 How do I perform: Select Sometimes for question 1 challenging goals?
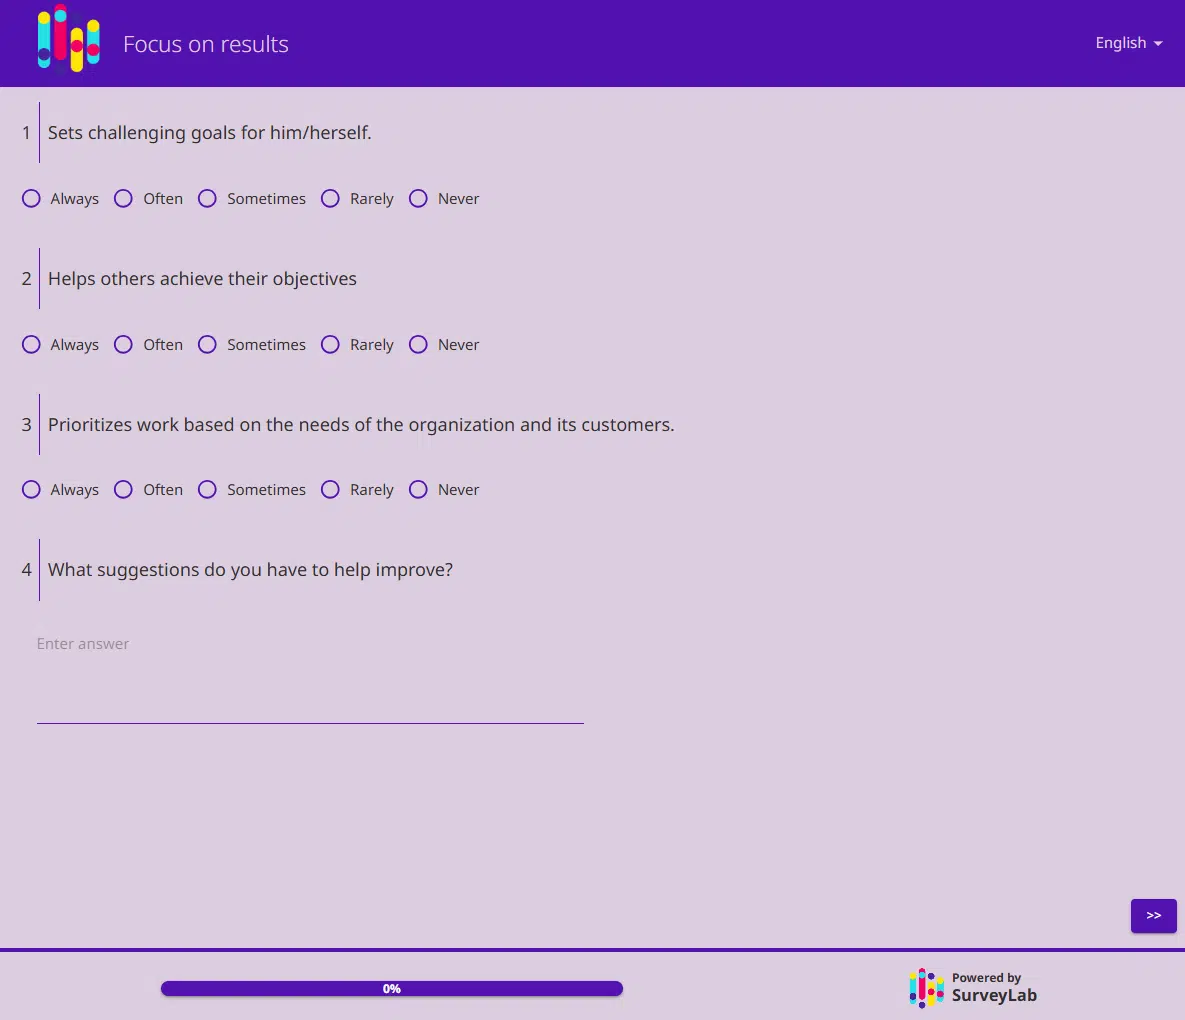207,199
